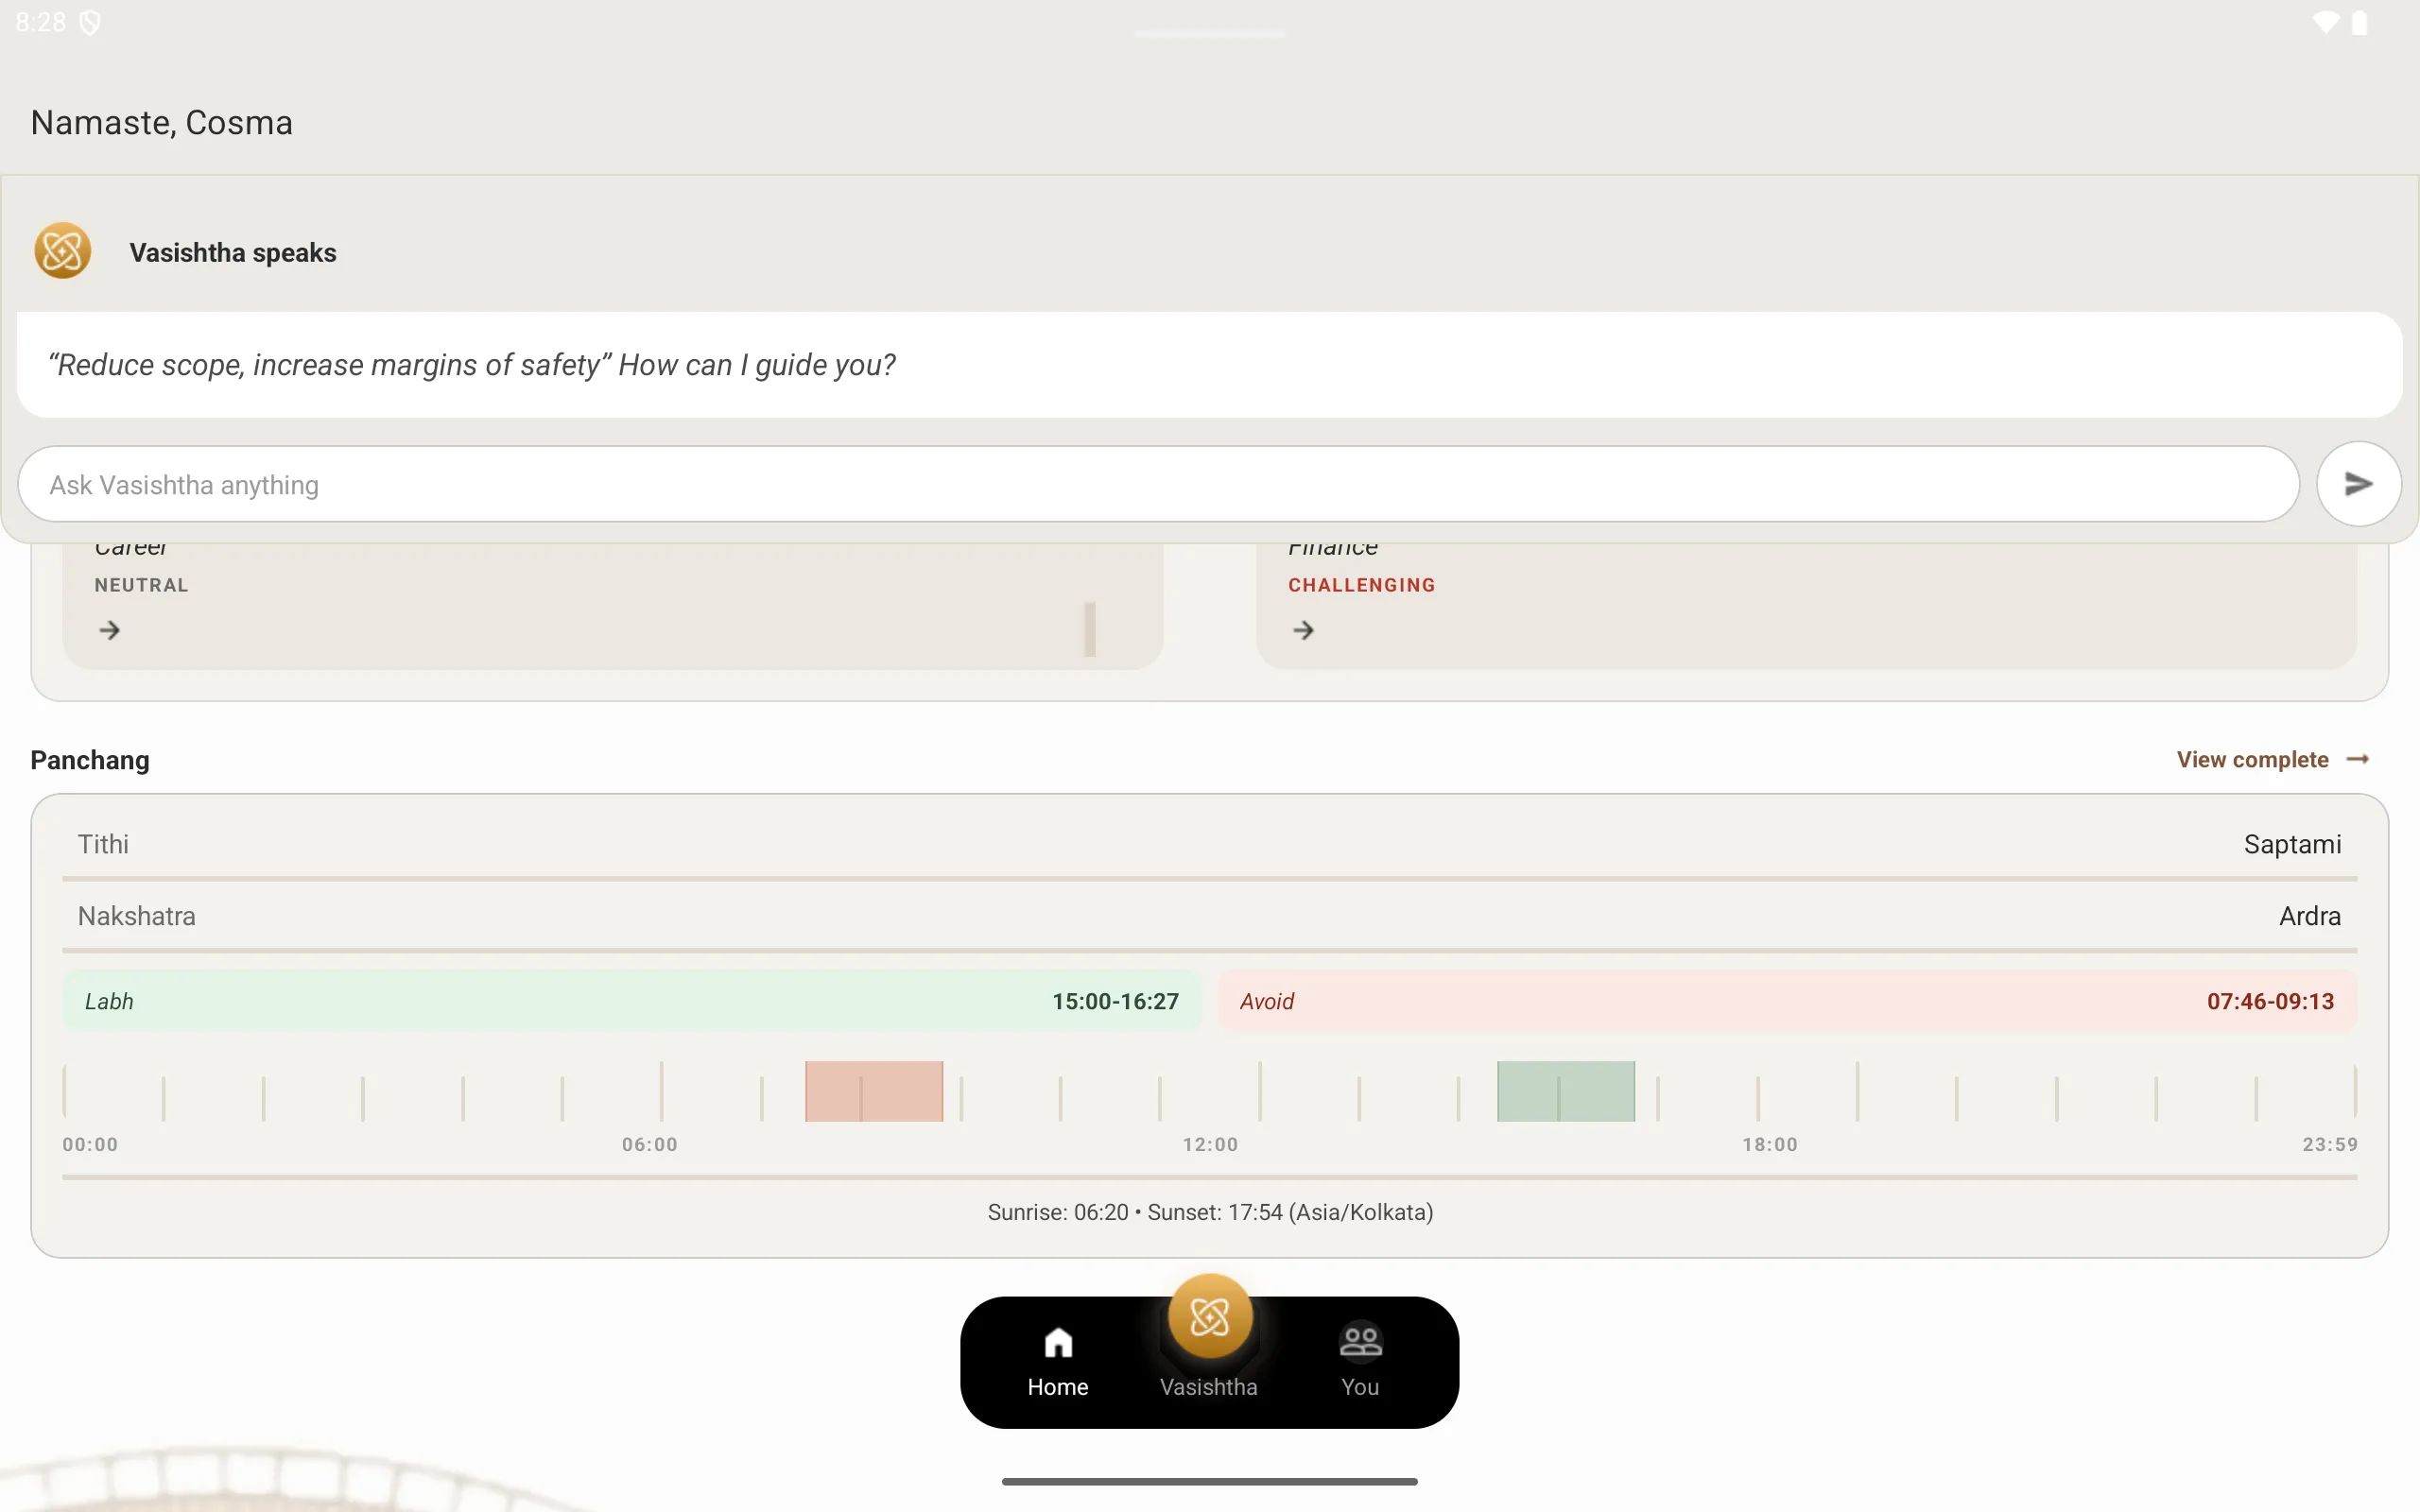
Task: Click the green Labh block on timeline
Action: [x=1566, y=1091]
